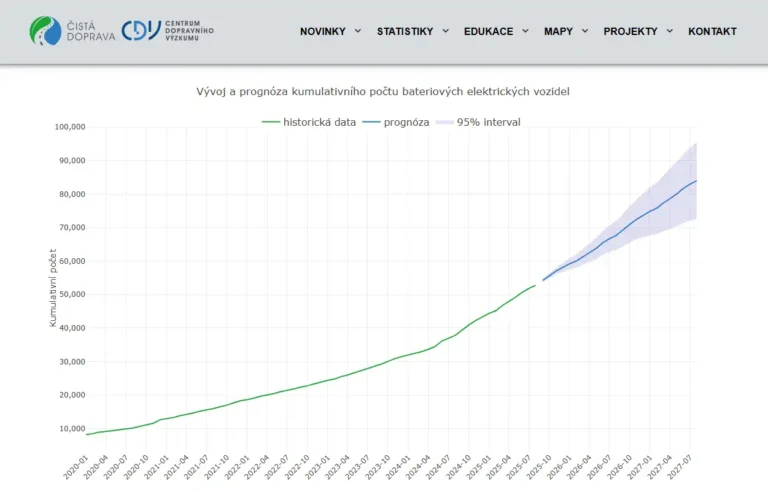Hide the 'prognóza' series via legend
This screenshot has width=768, height=492.
point(397,122)
